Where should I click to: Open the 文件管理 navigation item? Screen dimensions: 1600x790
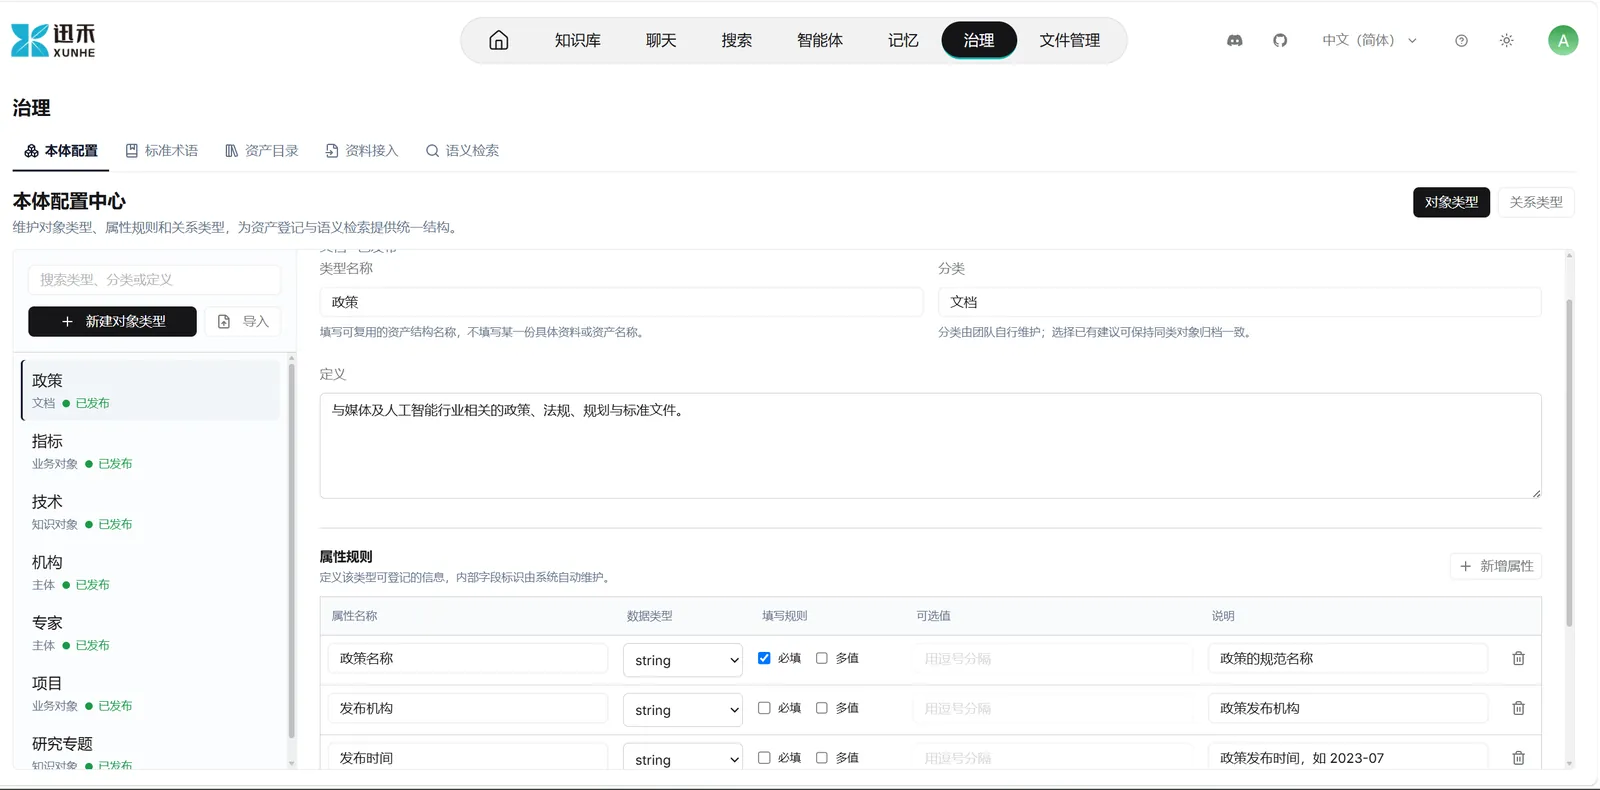(x=1070, y=40)
